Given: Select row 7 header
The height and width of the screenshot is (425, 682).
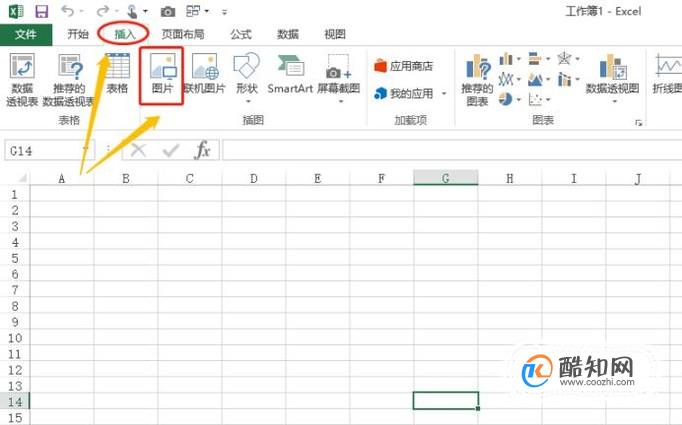Looking at the screenshot, I should [15, 290].
